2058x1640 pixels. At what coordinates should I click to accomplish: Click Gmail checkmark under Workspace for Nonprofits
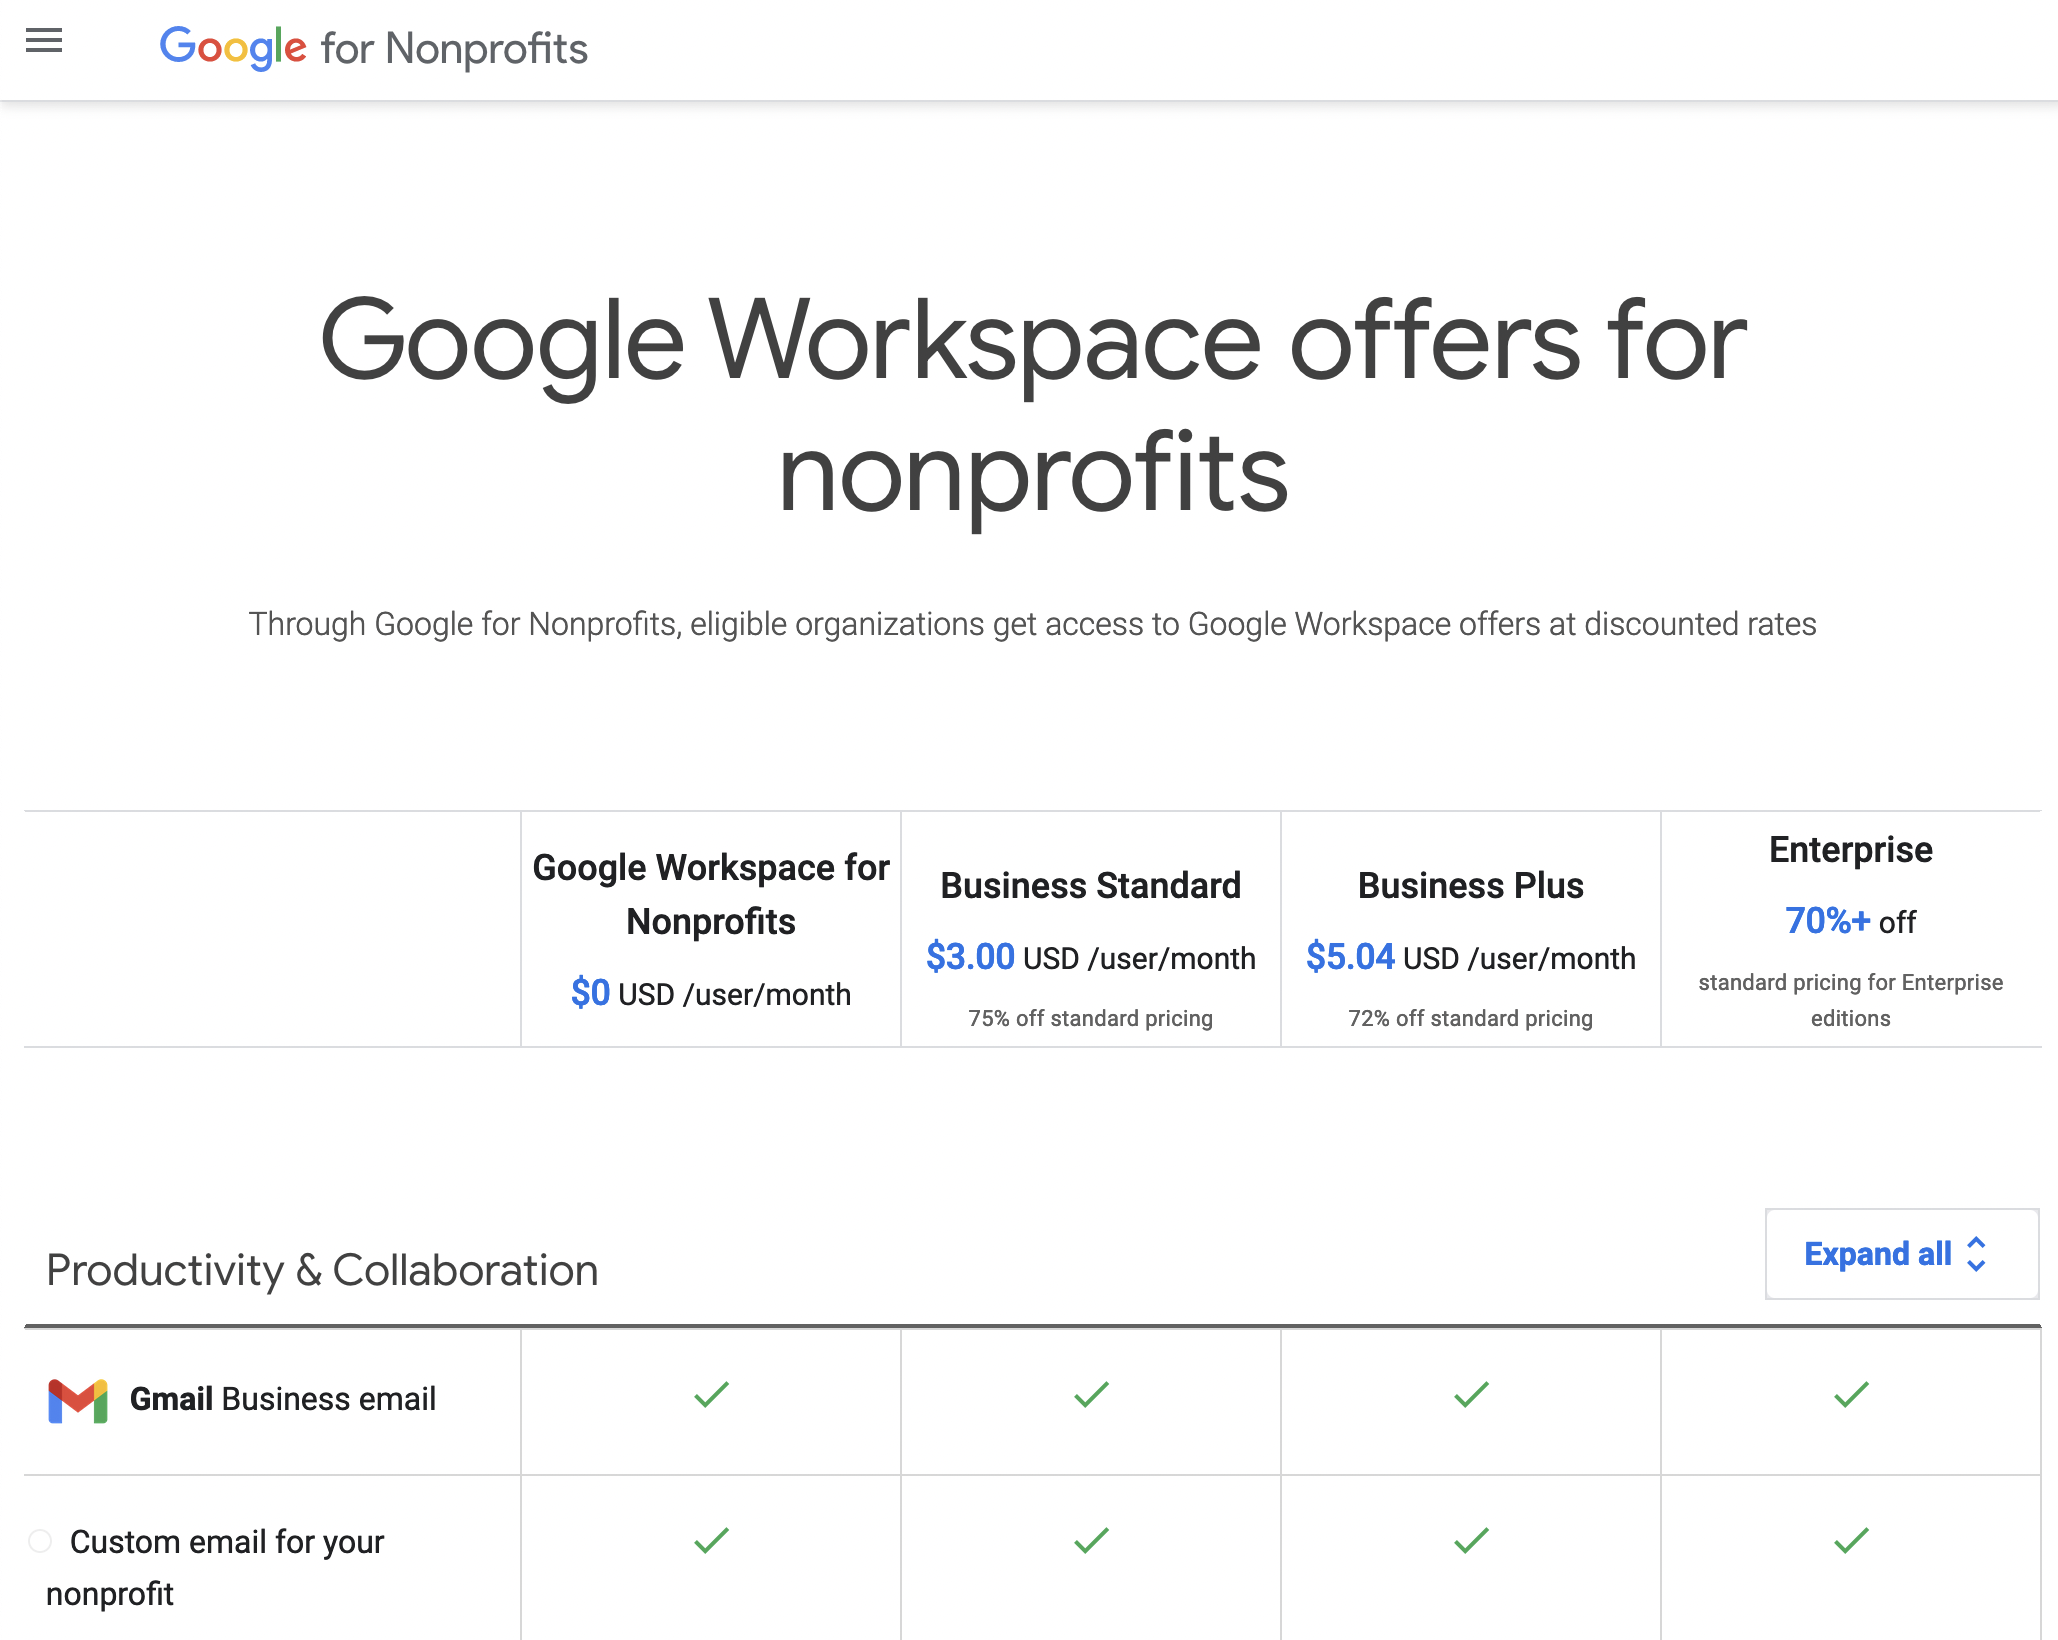(711, 1394)
